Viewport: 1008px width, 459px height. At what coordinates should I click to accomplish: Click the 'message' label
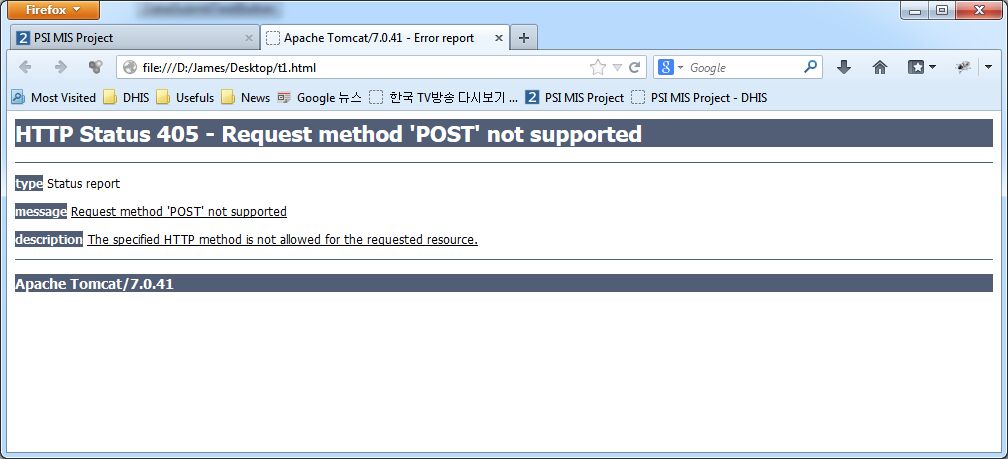coord(40,212)
